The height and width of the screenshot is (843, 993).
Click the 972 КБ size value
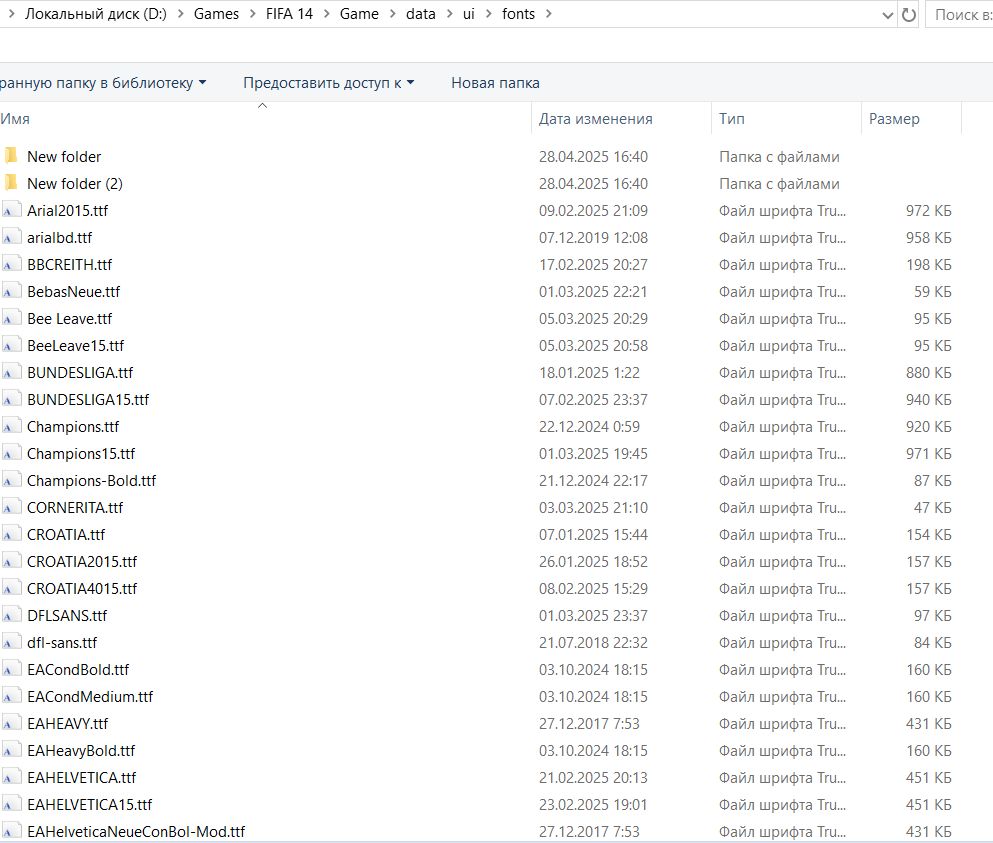[928, 210]
